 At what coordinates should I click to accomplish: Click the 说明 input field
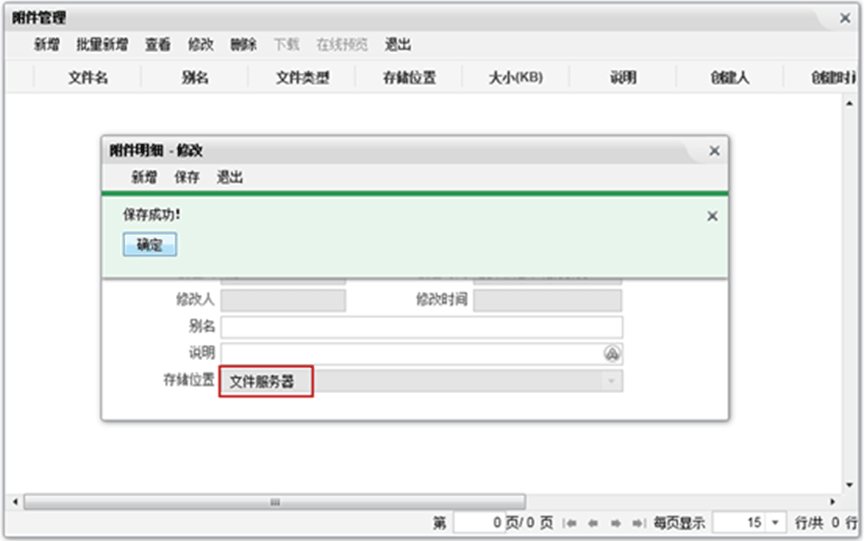[422, 353]
